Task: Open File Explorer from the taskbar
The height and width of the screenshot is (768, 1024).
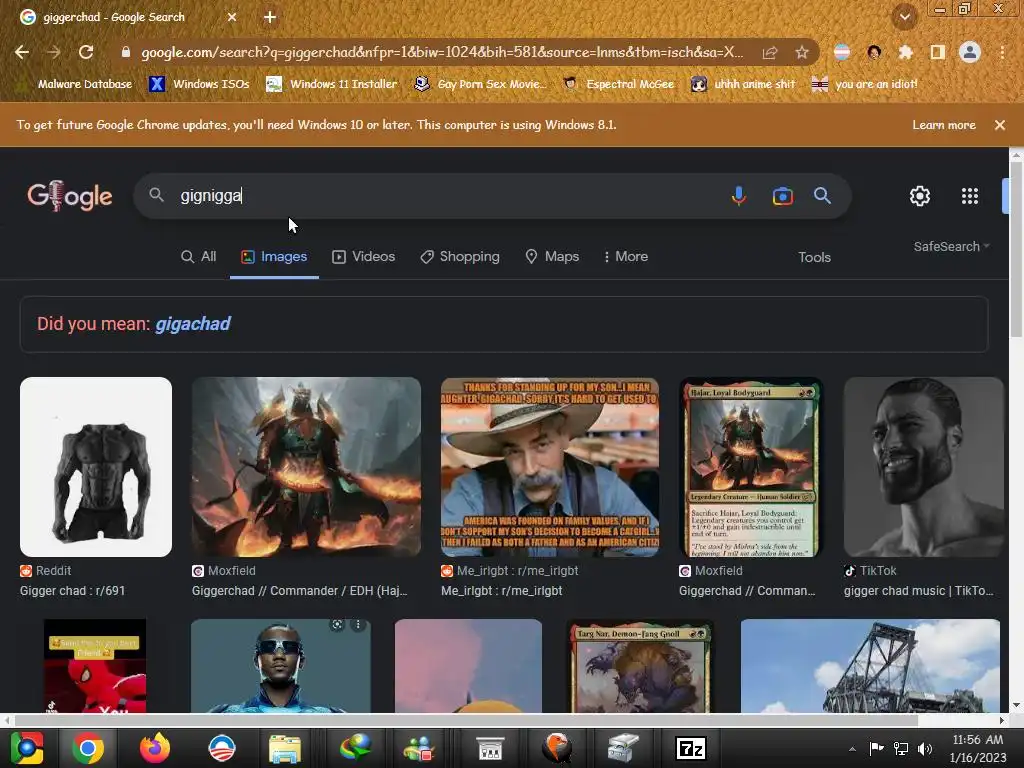Action: click(285, 748)
